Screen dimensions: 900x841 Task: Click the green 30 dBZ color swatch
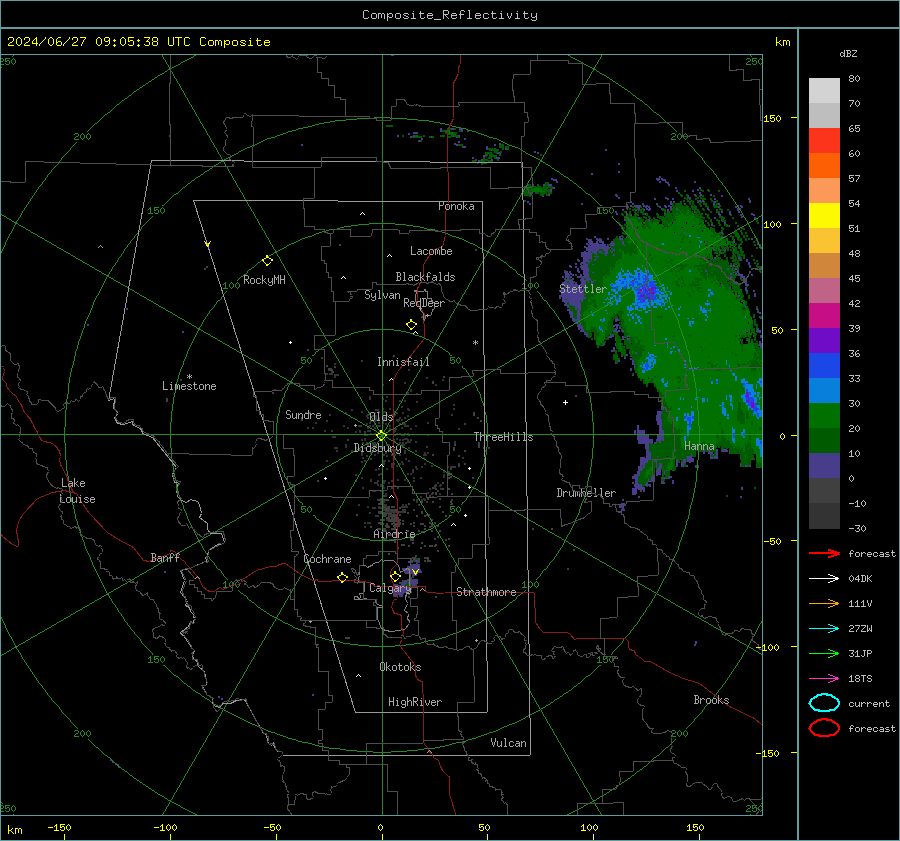(x=824, y=415)
